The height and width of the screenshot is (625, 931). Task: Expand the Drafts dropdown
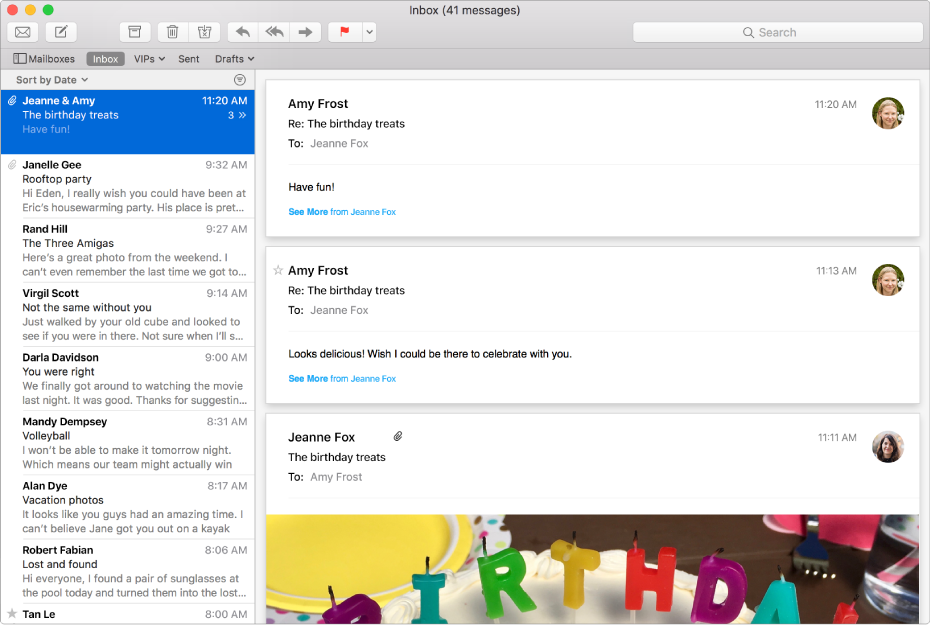coord(235,59)
